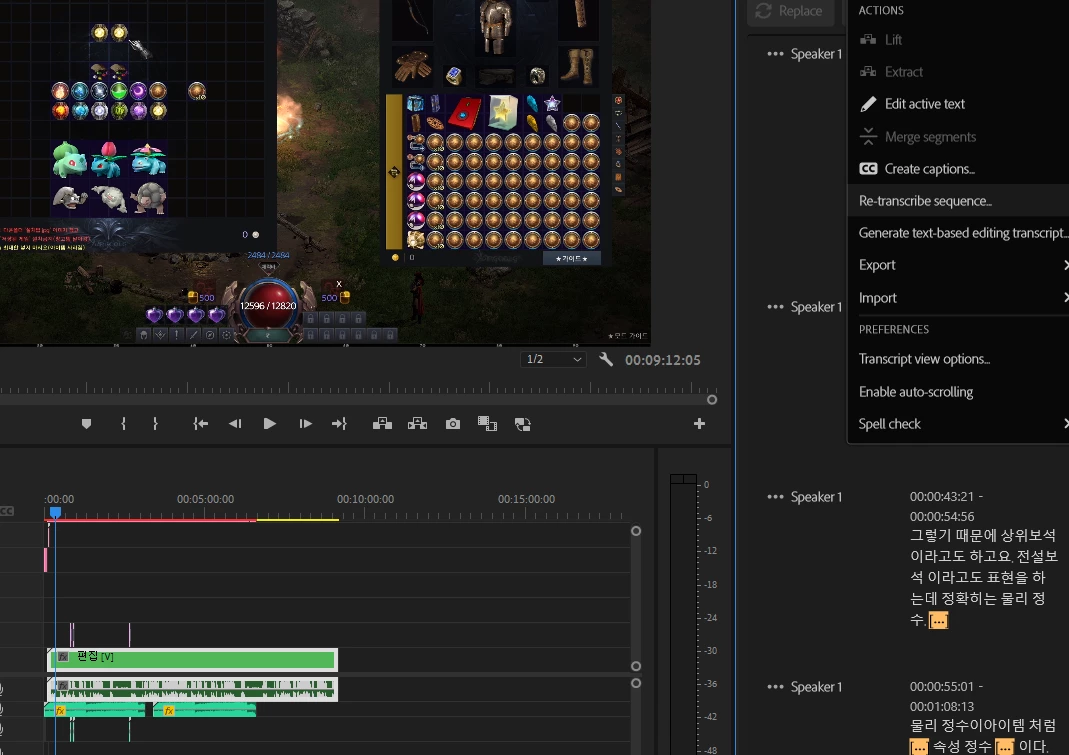Select the 편집 [V] video clip
Image resolution: width=1069 pixels, height=755 pixels.
[x=192, y=660]
